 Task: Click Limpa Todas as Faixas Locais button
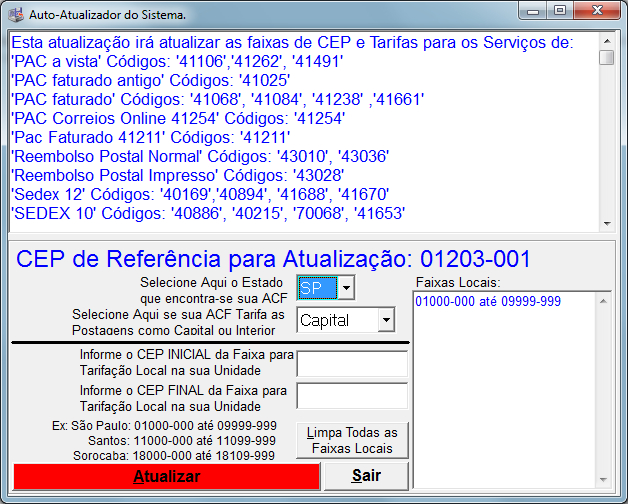pyautogui.click(x=352, y=440)
